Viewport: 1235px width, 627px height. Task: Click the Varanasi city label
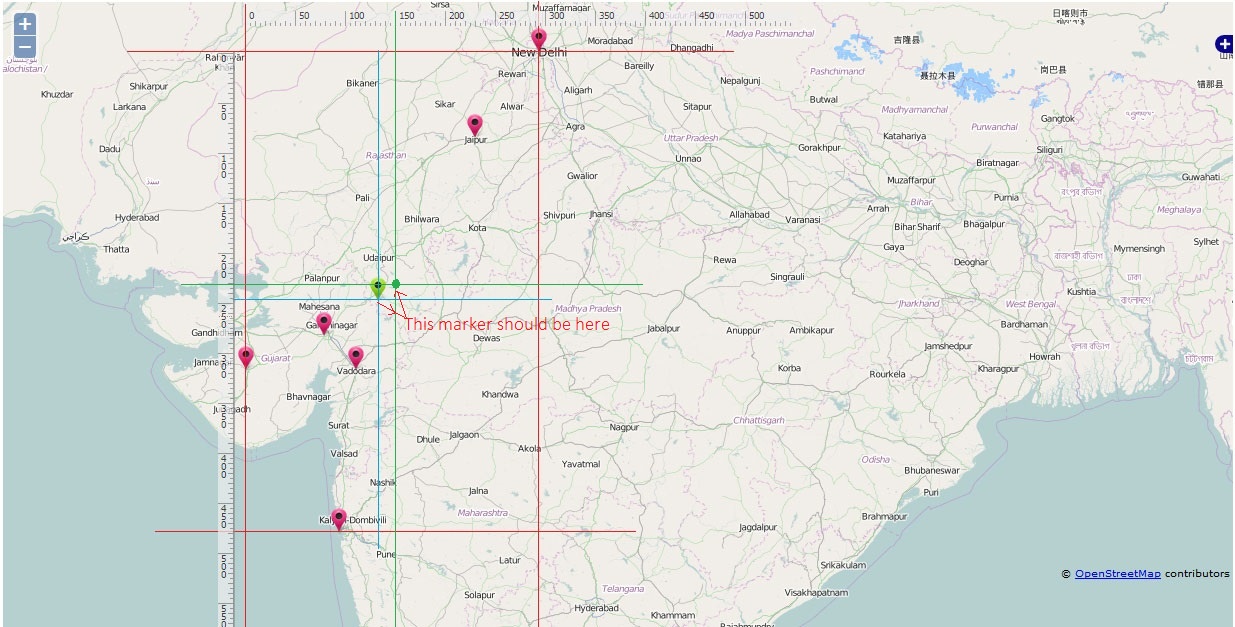(x=803, y=220)
